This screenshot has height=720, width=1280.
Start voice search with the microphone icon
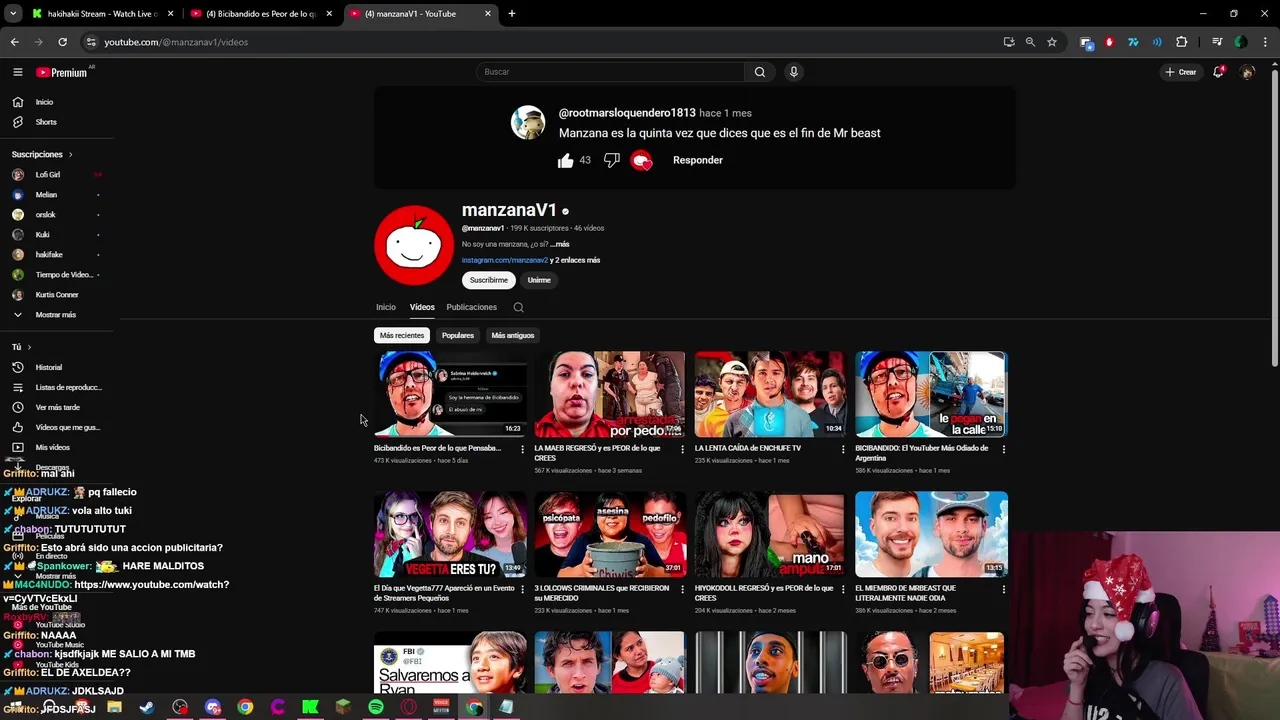click(793, 72)
